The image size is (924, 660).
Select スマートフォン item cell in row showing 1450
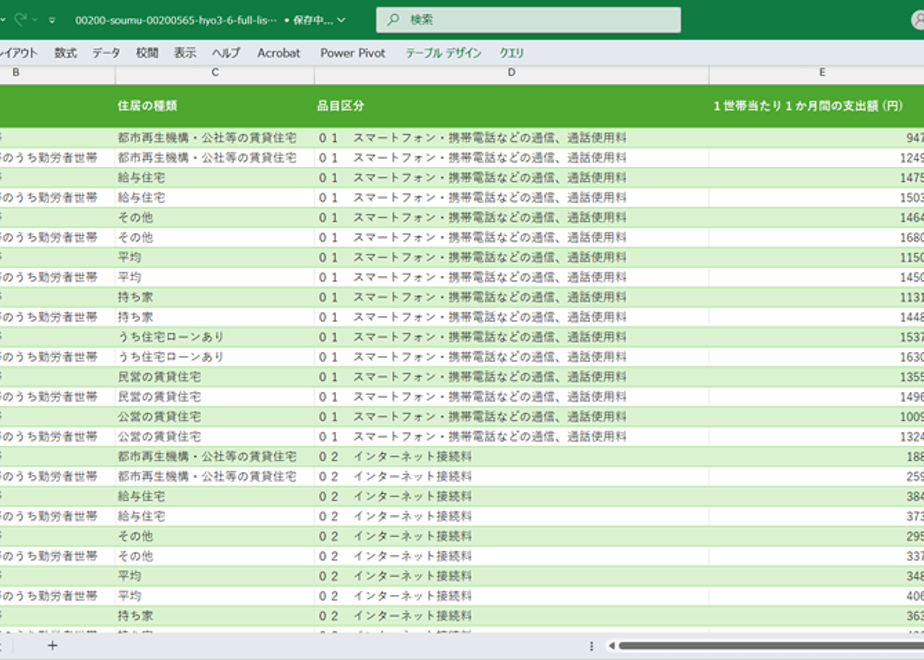pos(512,277)
